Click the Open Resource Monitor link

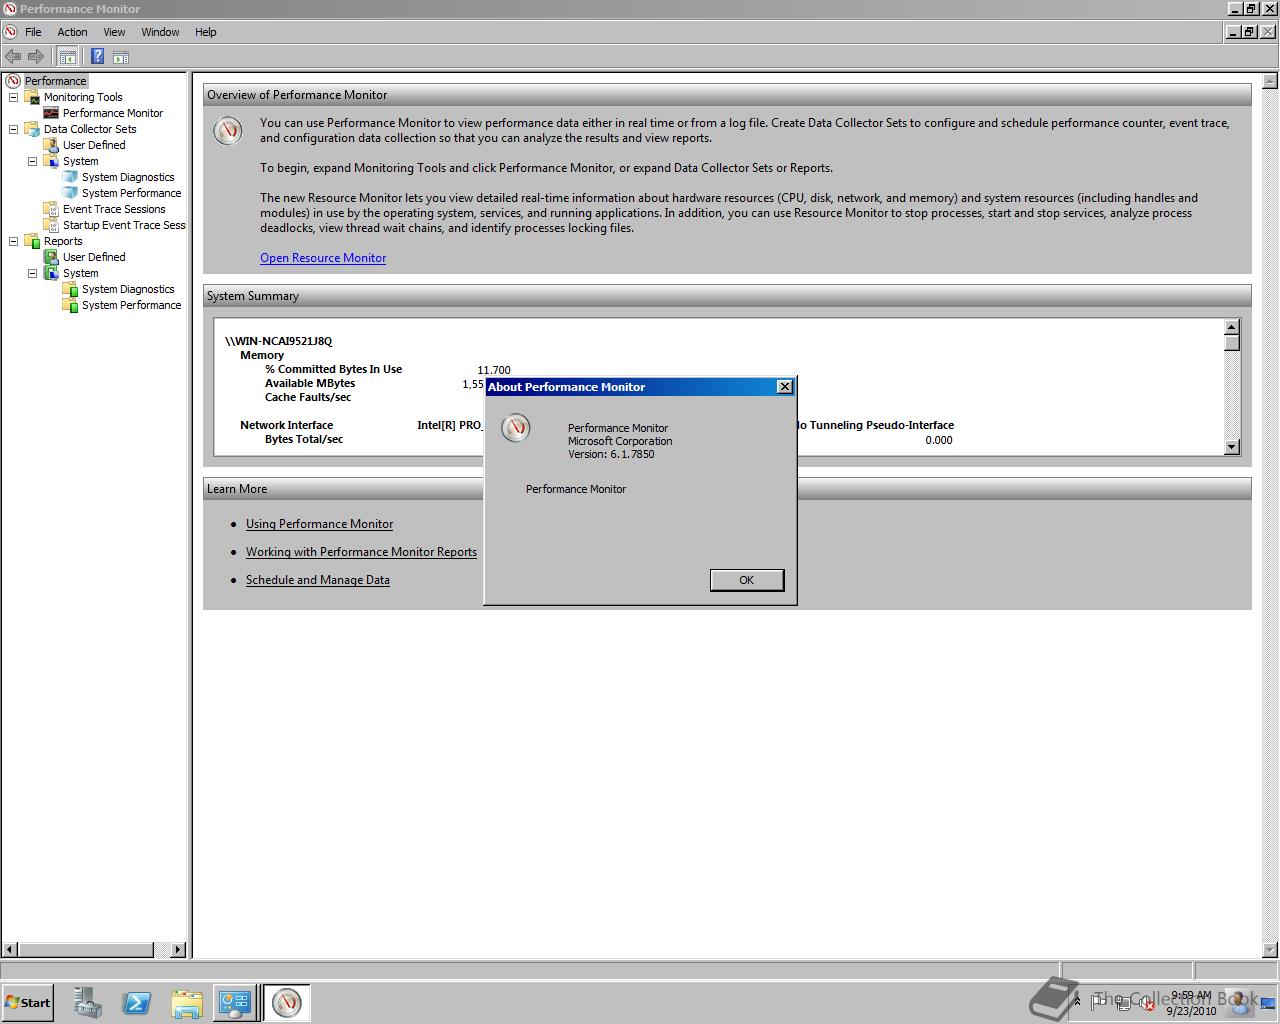[323, 258]
